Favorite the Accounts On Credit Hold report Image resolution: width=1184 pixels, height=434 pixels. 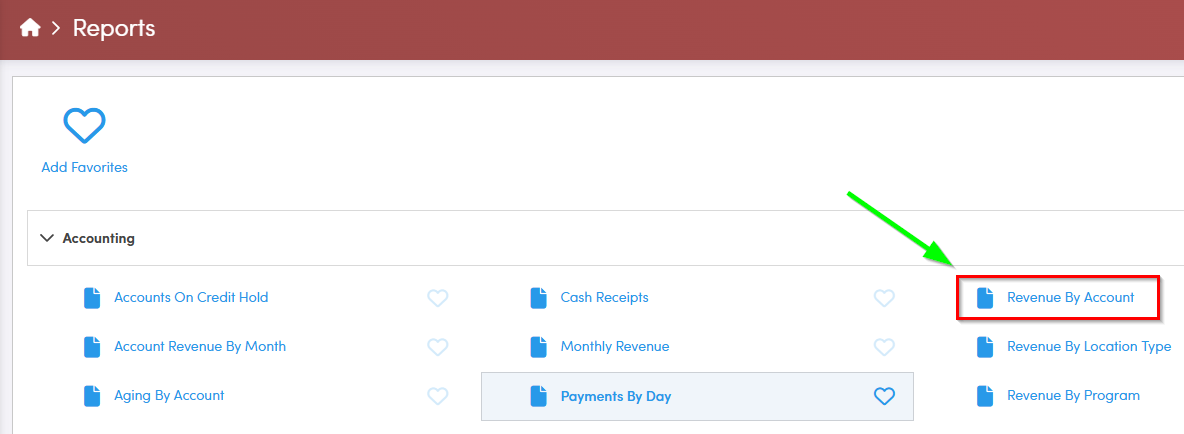tap(437, 297)
